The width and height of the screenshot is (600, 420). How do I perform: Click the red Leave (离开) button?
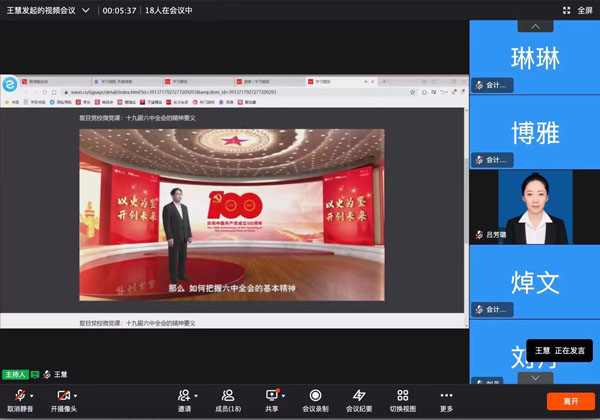(x=570, y=400)
